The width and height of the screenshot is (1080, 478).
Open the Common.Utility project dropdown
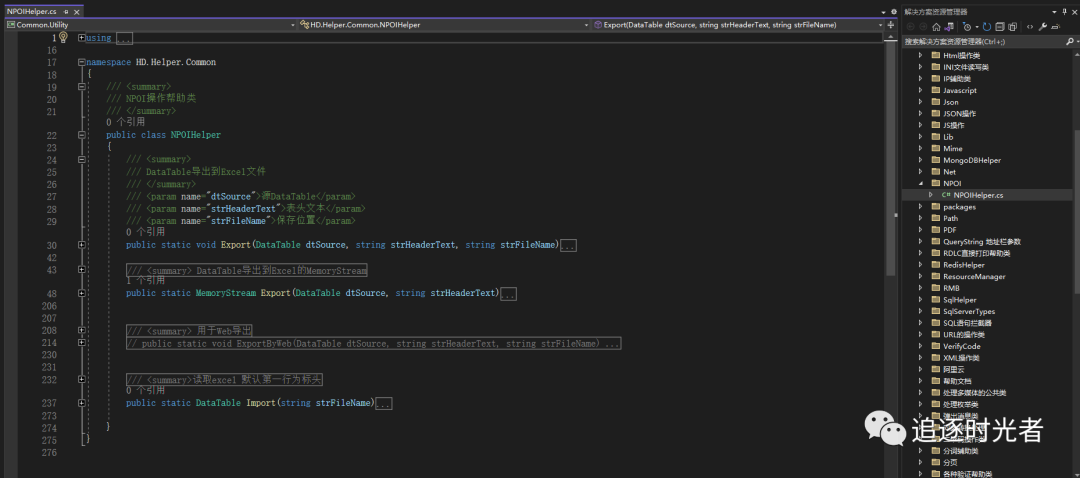pyautogui.click(x=292, y=24)
